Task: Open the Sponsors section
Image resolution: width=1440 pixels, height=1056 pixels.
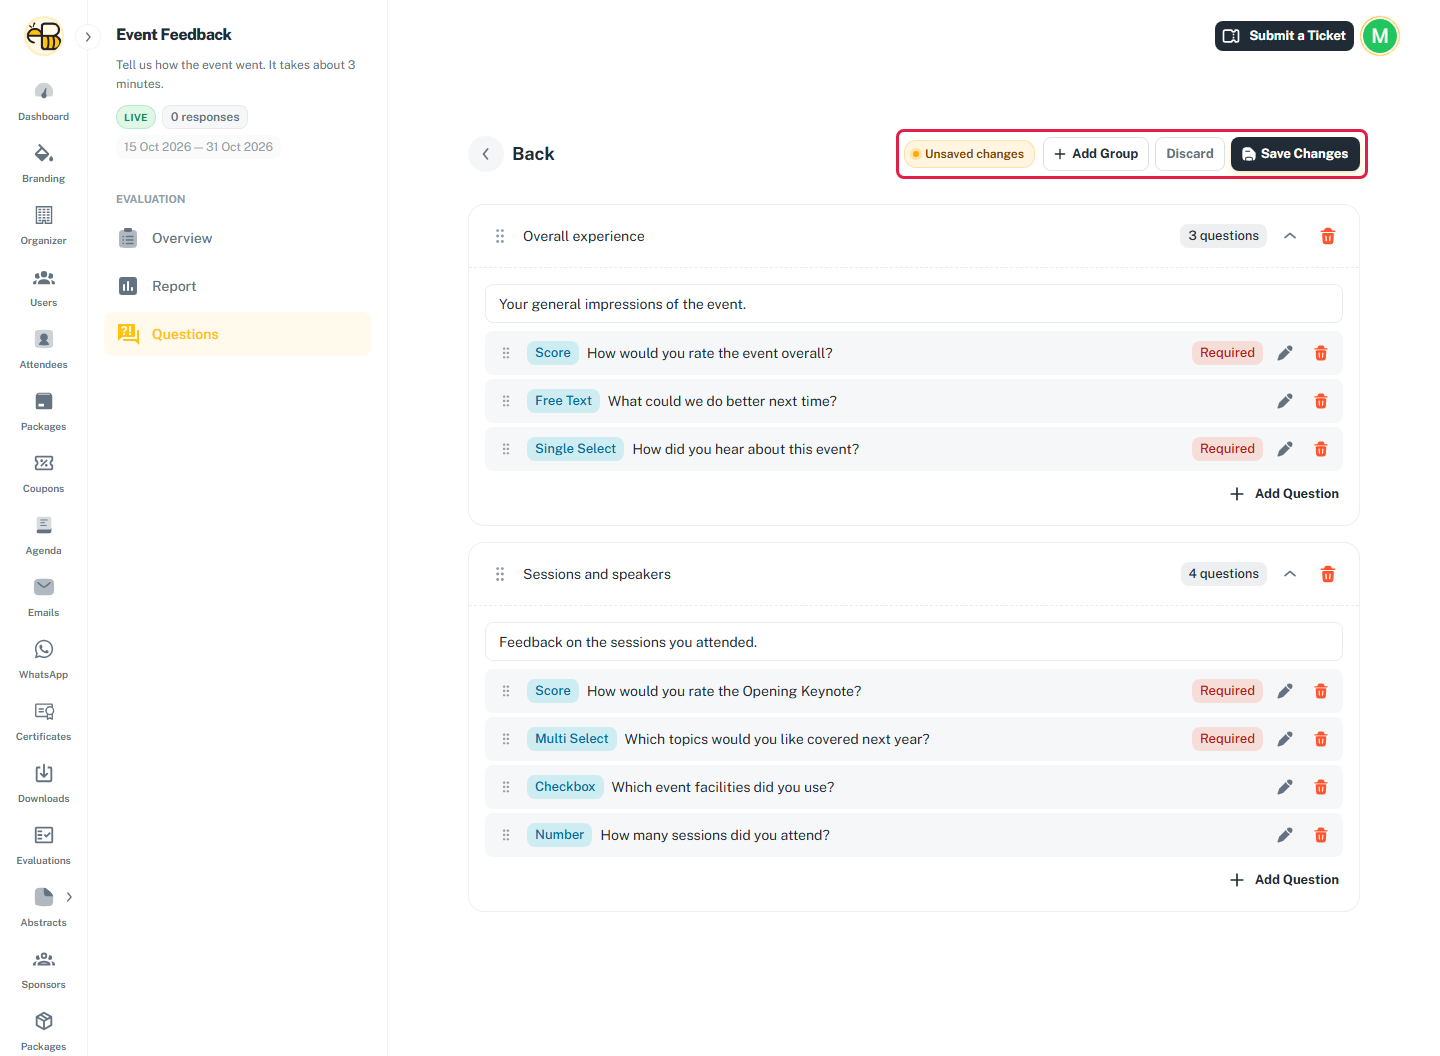Action: coord(44,970)
